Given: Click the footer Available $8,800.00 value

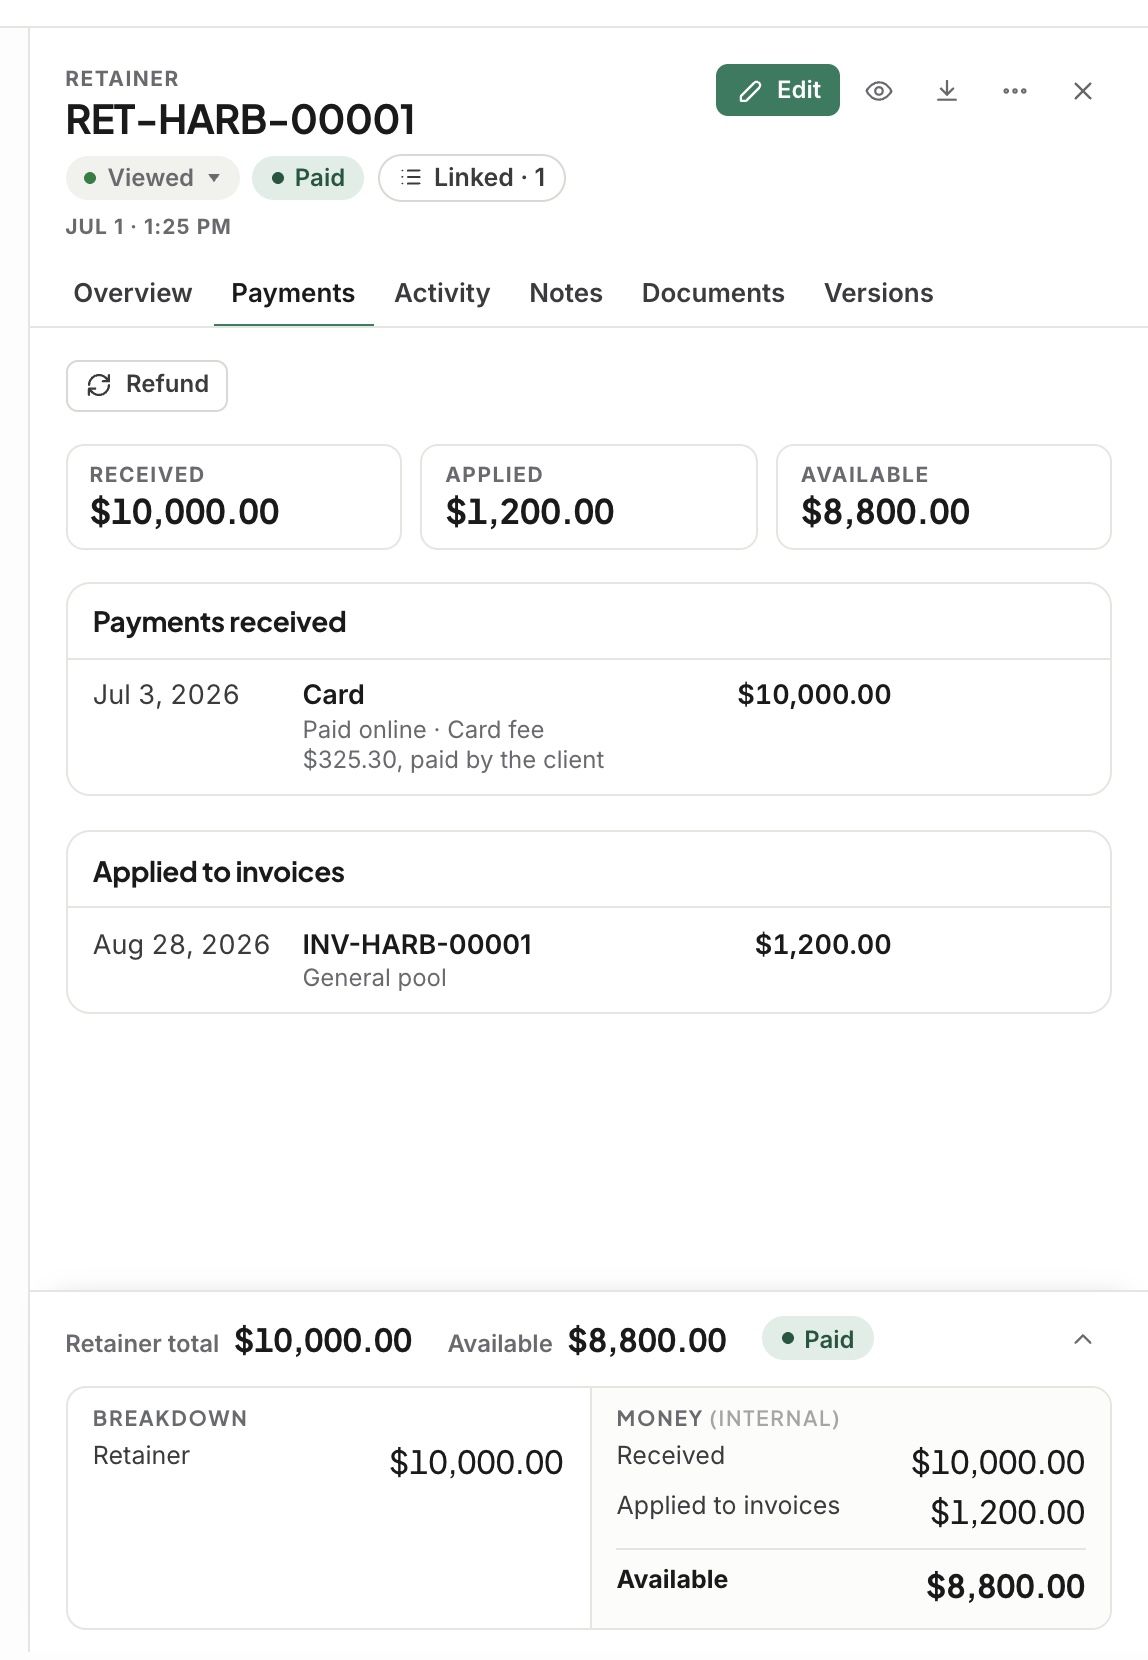Looking at the screenshot, I should (647, 1341).
